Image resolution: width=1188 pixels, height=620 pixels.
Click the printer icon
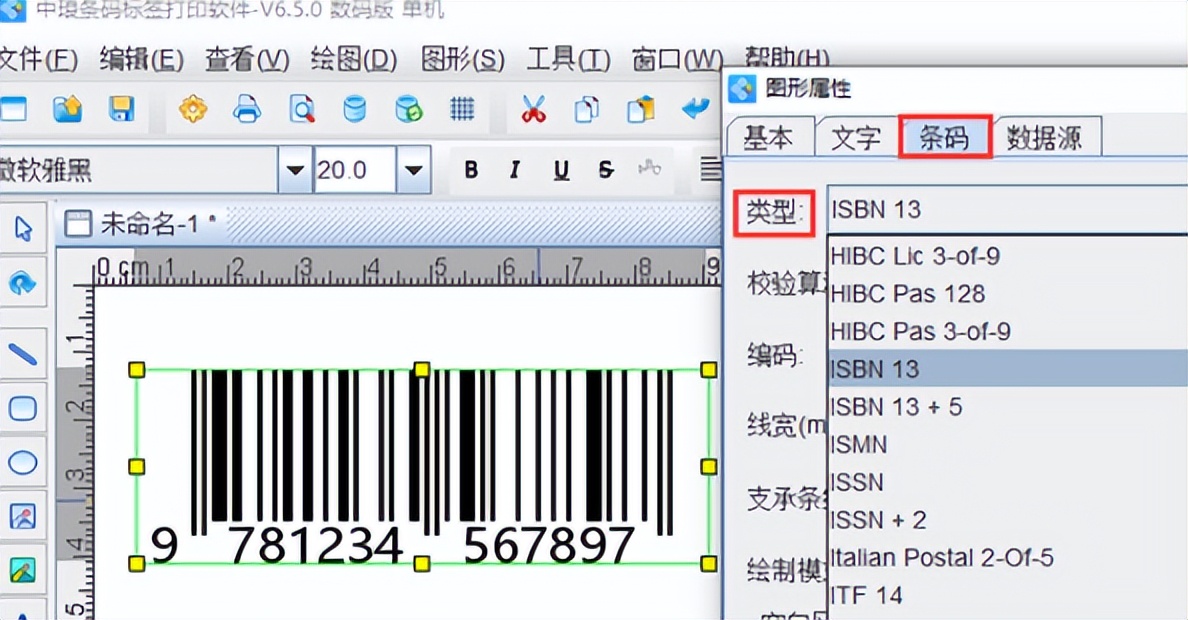pos(247,110)
